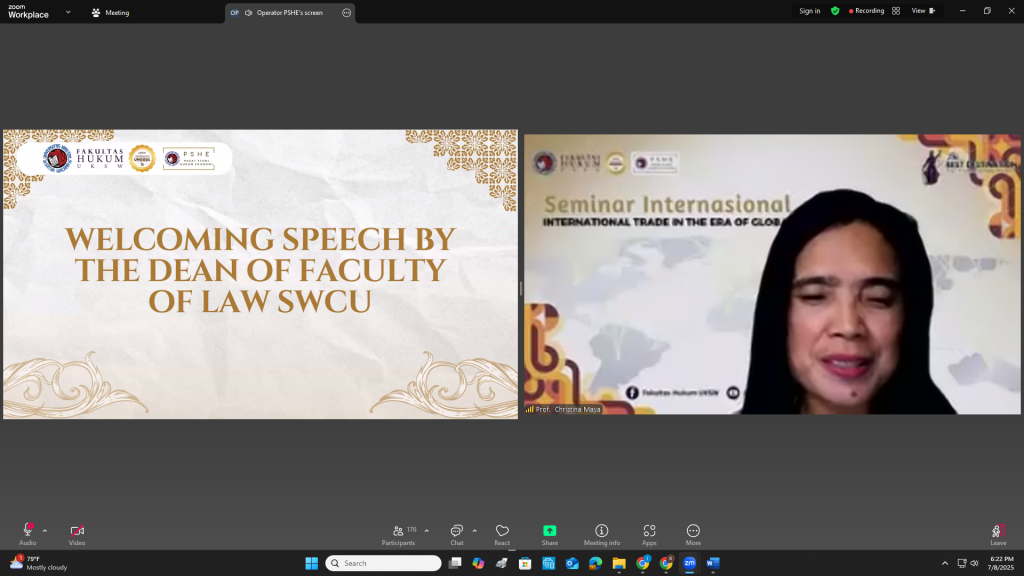The image size is (1024, 576).
Task: Turn on Video camera in Zoom
Action: tap(77, 531)
